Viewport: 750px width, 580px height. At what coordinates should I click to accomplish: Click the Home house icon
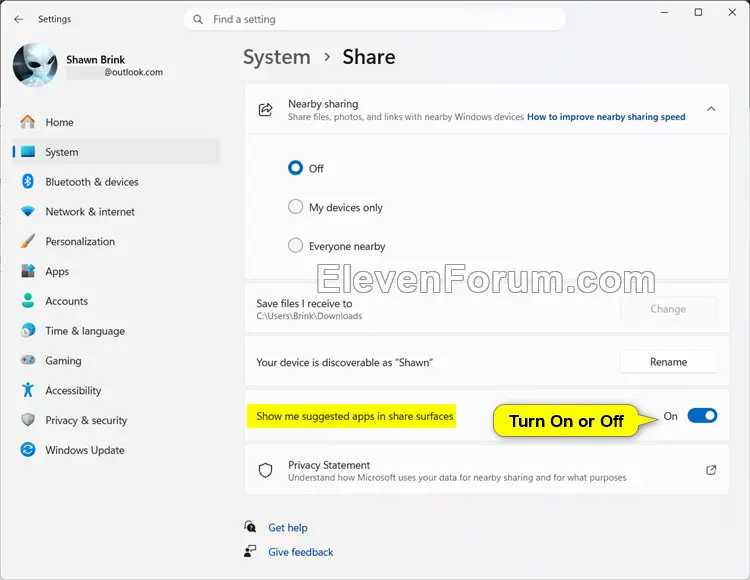point(28,122)
